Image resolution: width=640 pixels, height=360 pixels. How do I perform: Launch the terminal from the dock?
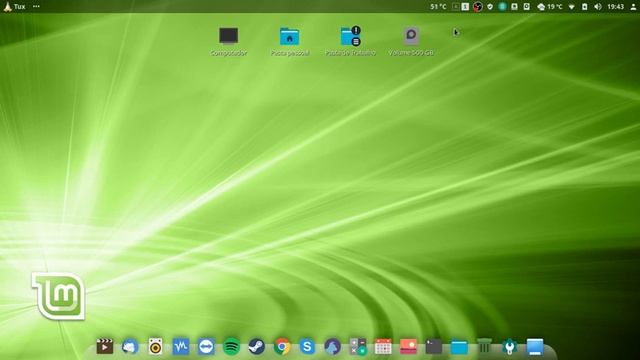[433, 347]
